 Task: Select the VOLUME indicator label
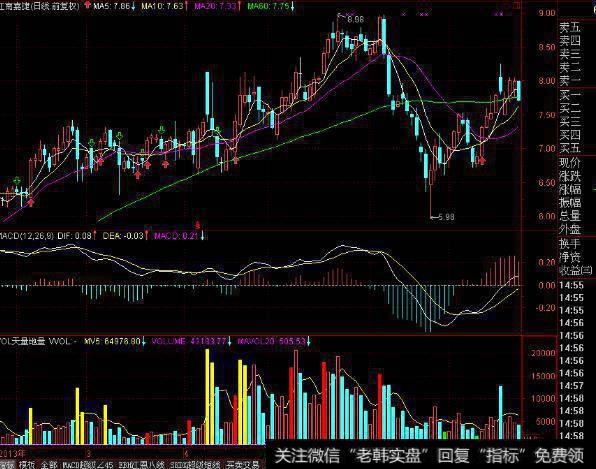168,341
